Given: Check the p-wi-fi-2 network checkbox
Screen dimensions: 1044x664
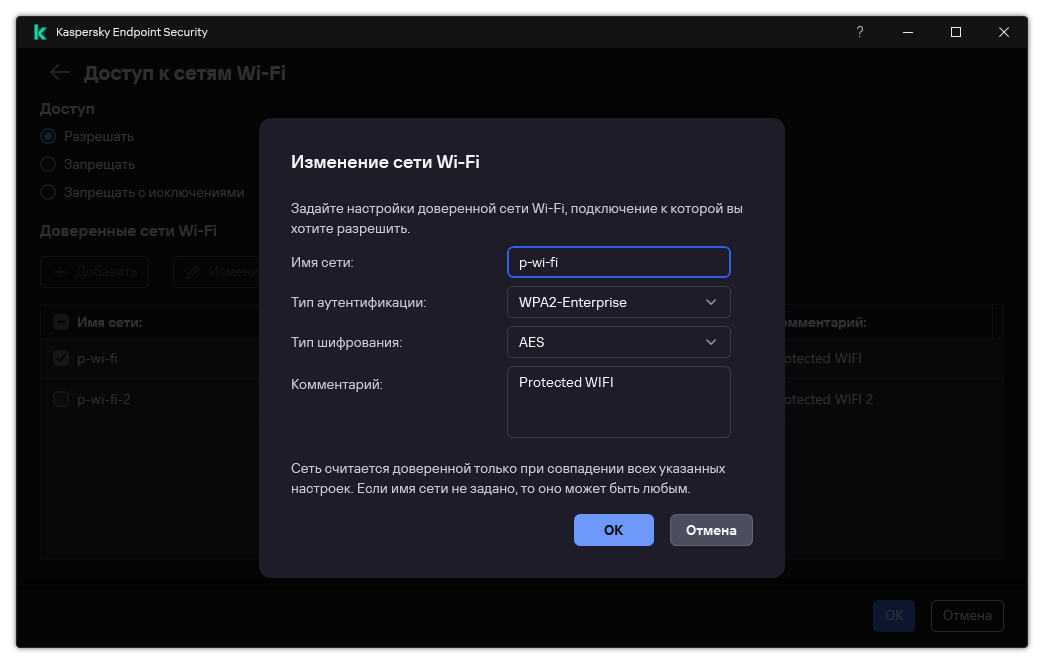Looking at the screenshot, I should click(60, 398).
